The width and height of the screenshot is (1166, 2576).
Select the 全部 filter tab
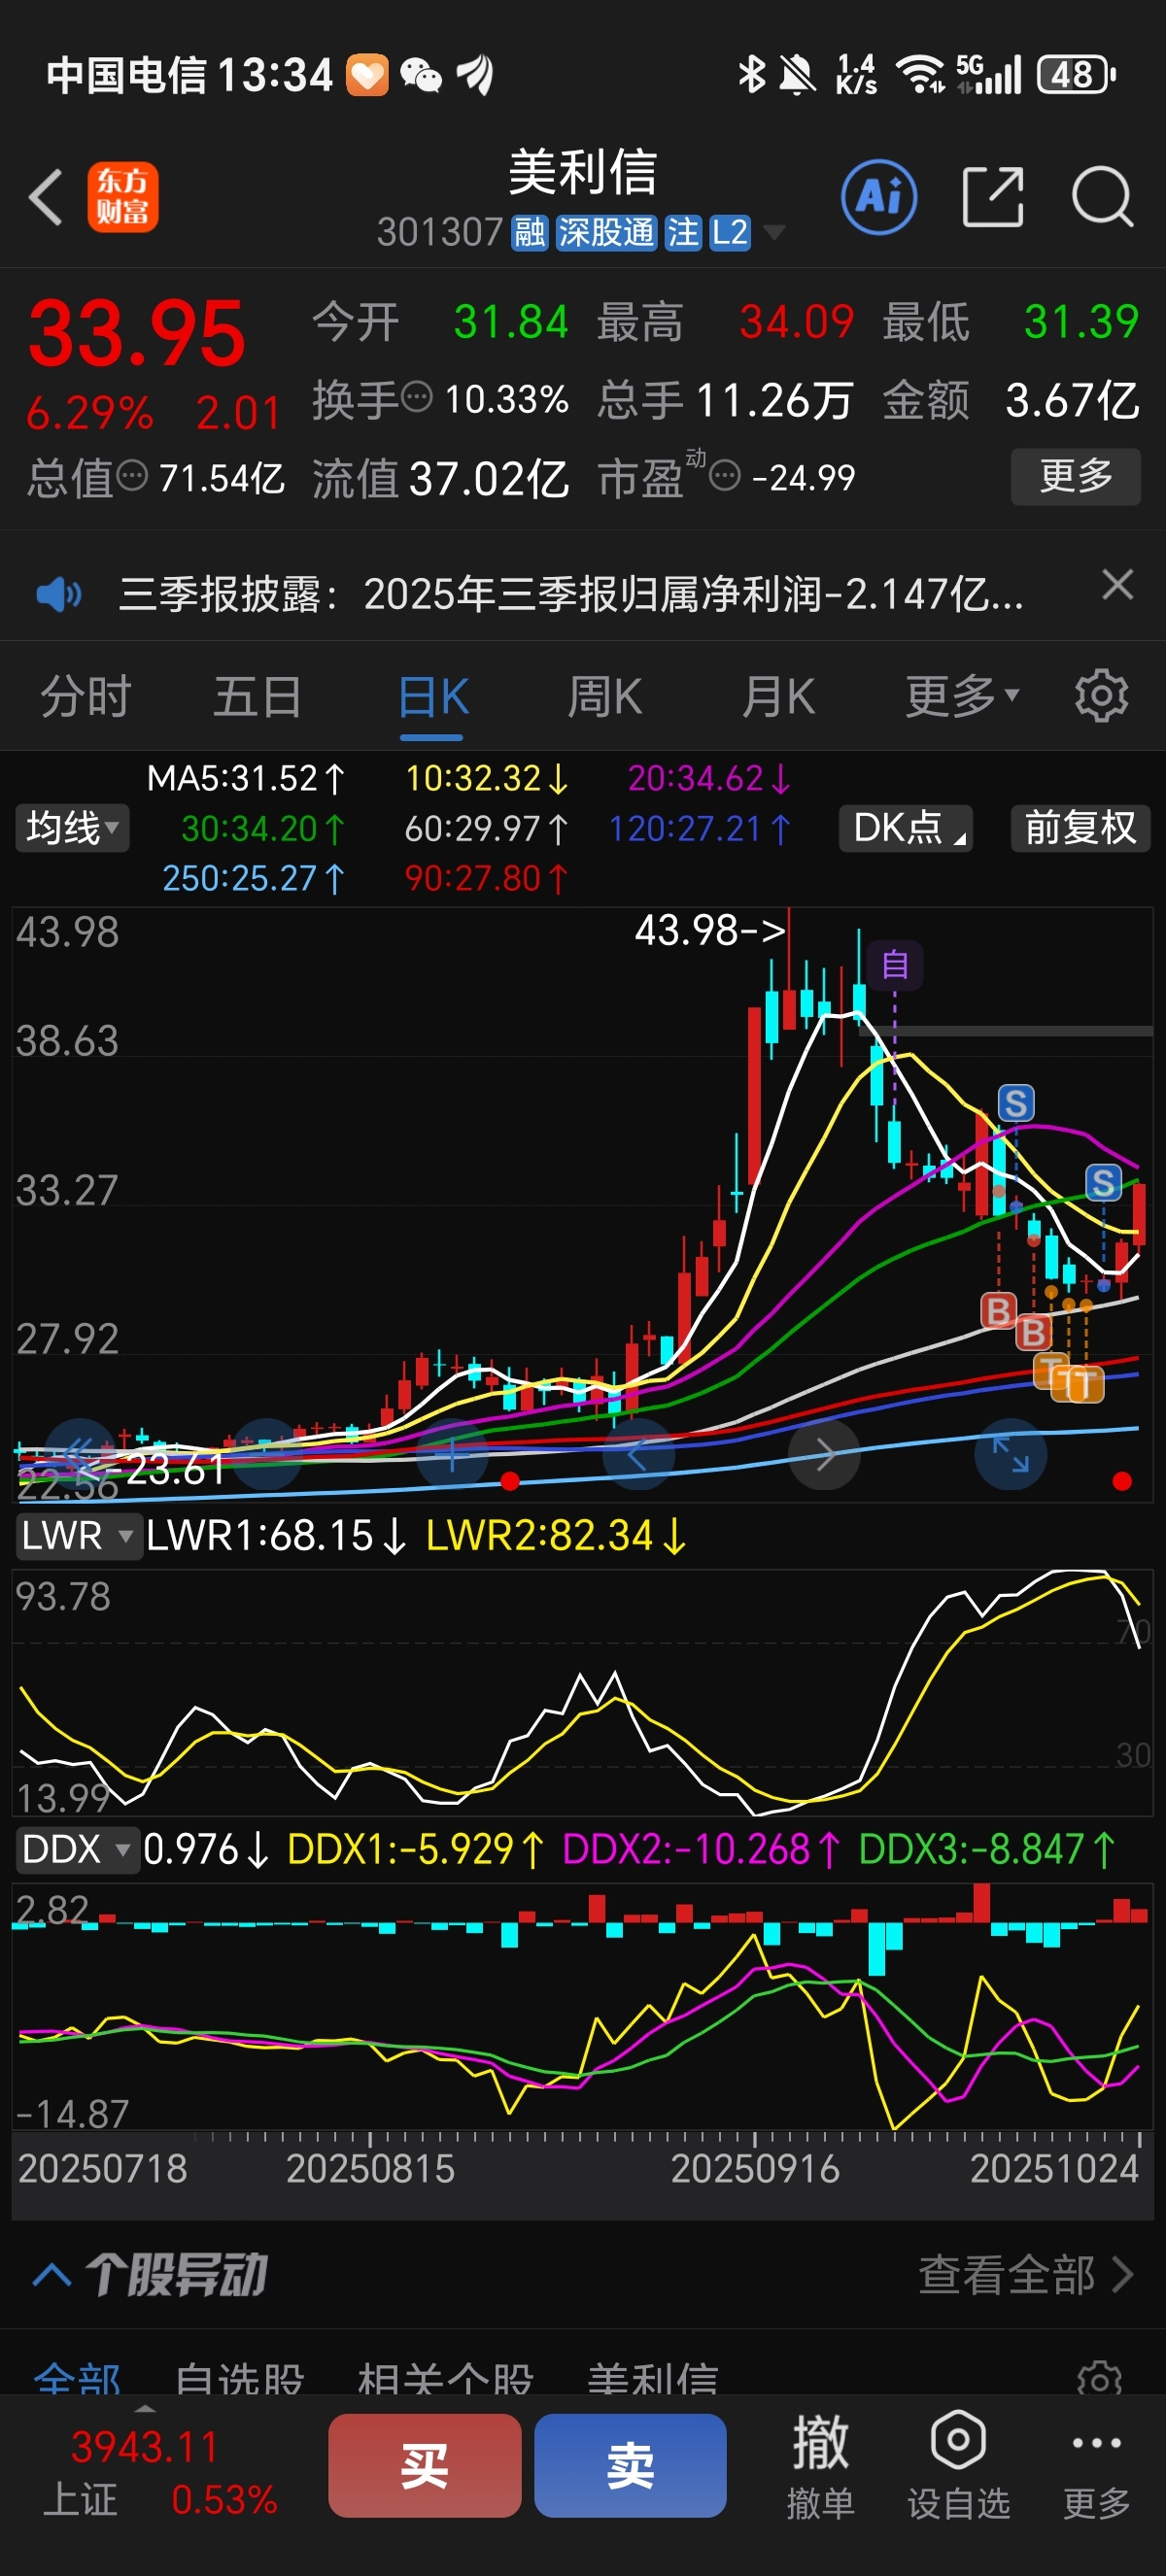point(77,2378)
